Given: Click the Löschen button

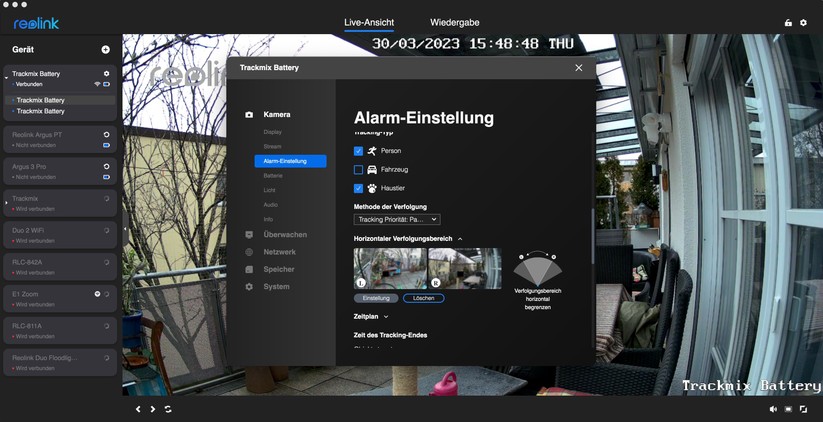Looking at the screenshot, I should [x=424, y=298].
